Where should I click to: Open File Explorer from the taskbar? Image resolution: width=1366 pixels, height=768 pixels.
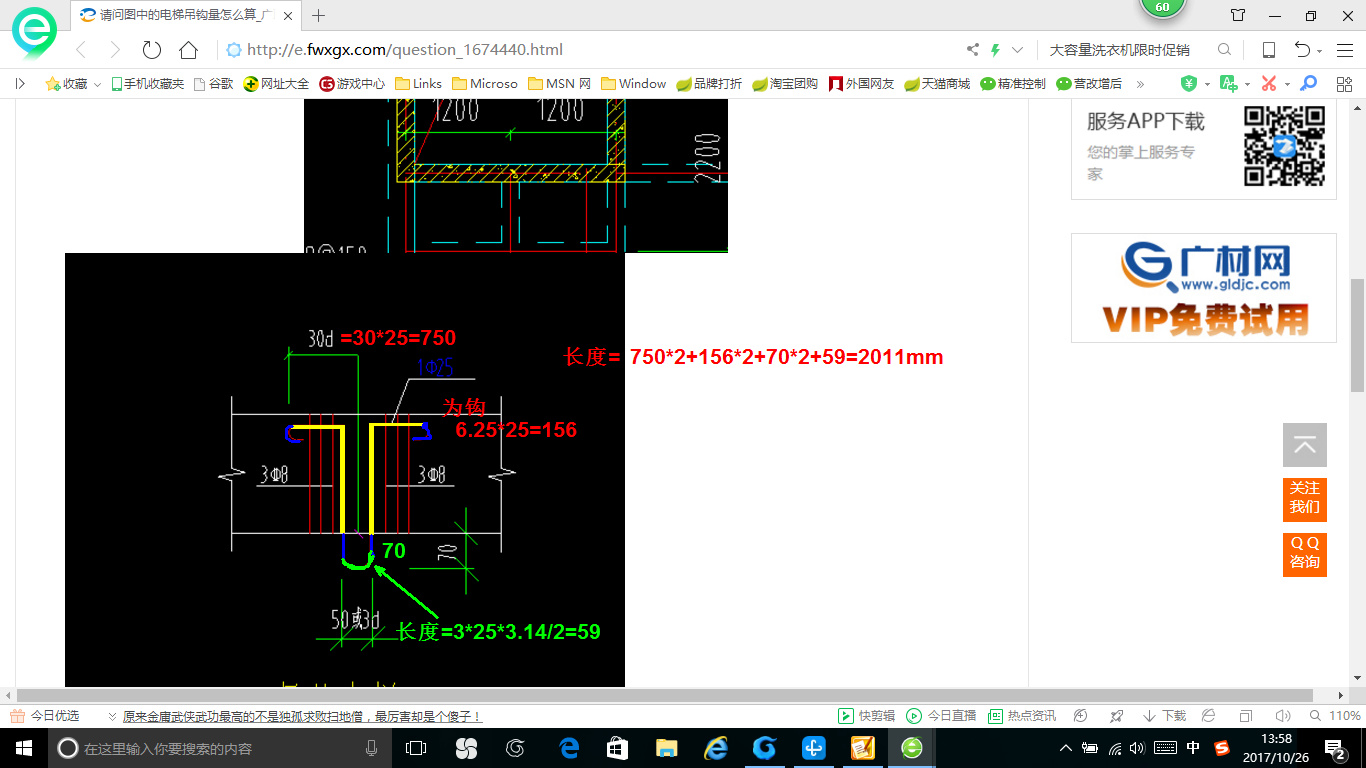(666, 748)
